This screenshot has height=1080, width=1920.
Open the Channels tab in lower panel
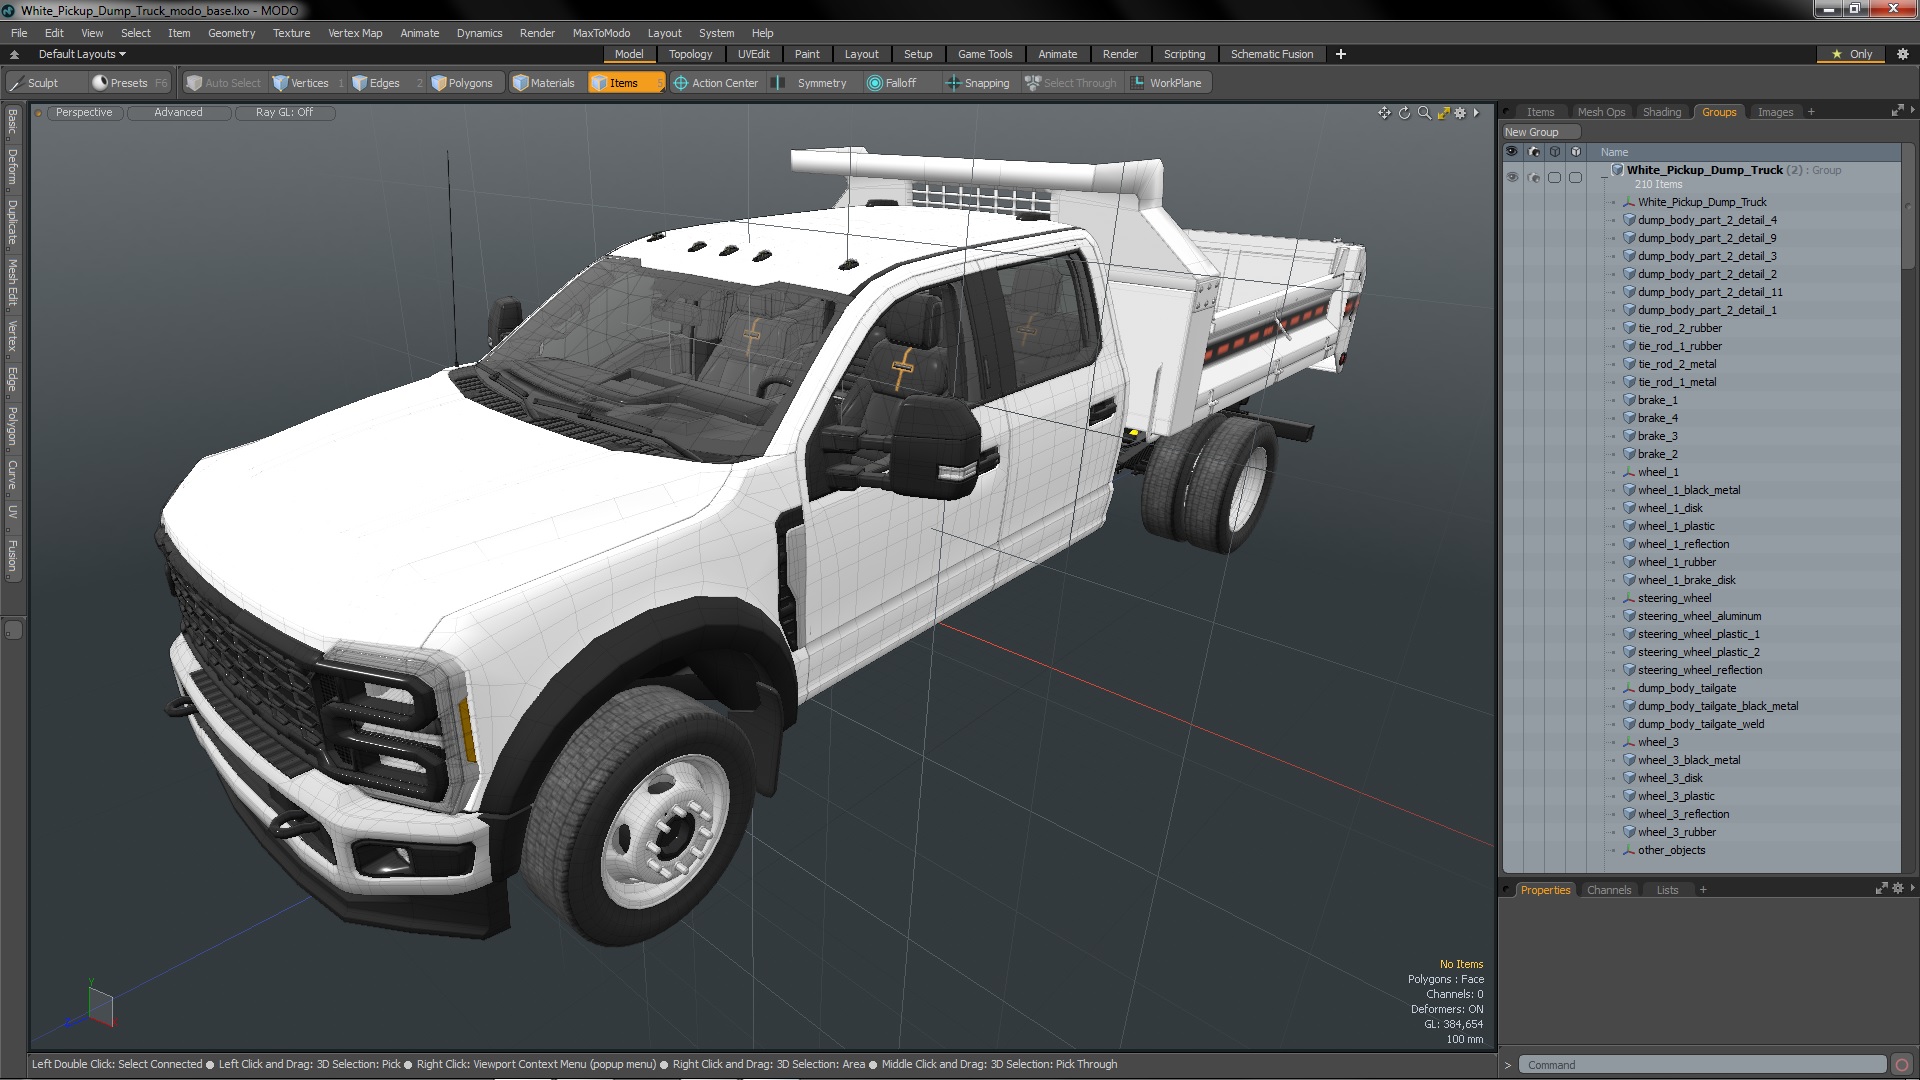(x=1608, y=890)
